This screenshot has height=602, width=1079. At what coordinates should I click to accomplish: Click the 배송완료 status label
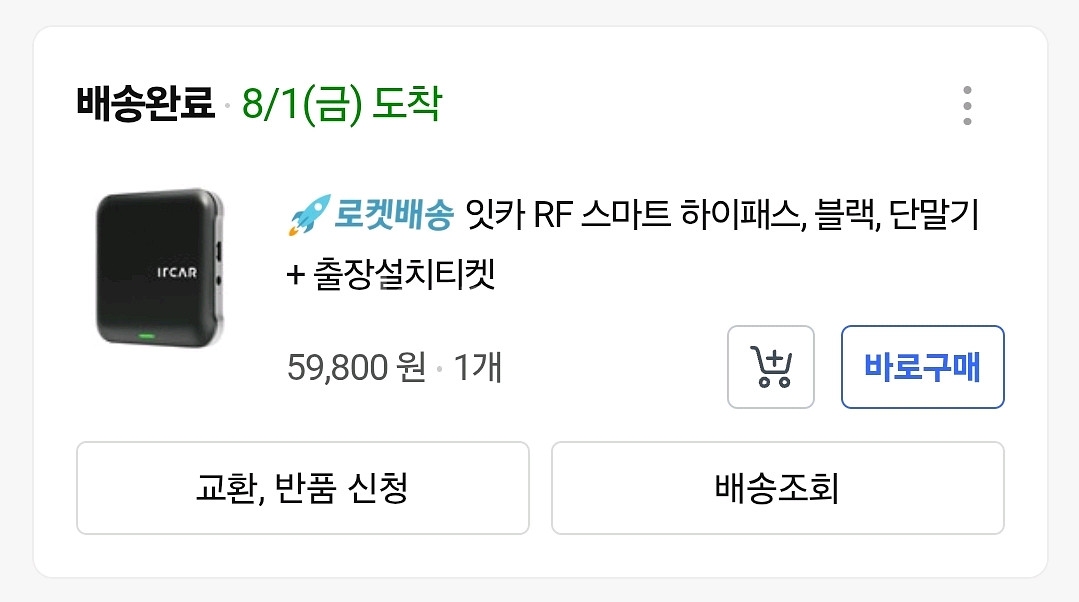point(146,104)
